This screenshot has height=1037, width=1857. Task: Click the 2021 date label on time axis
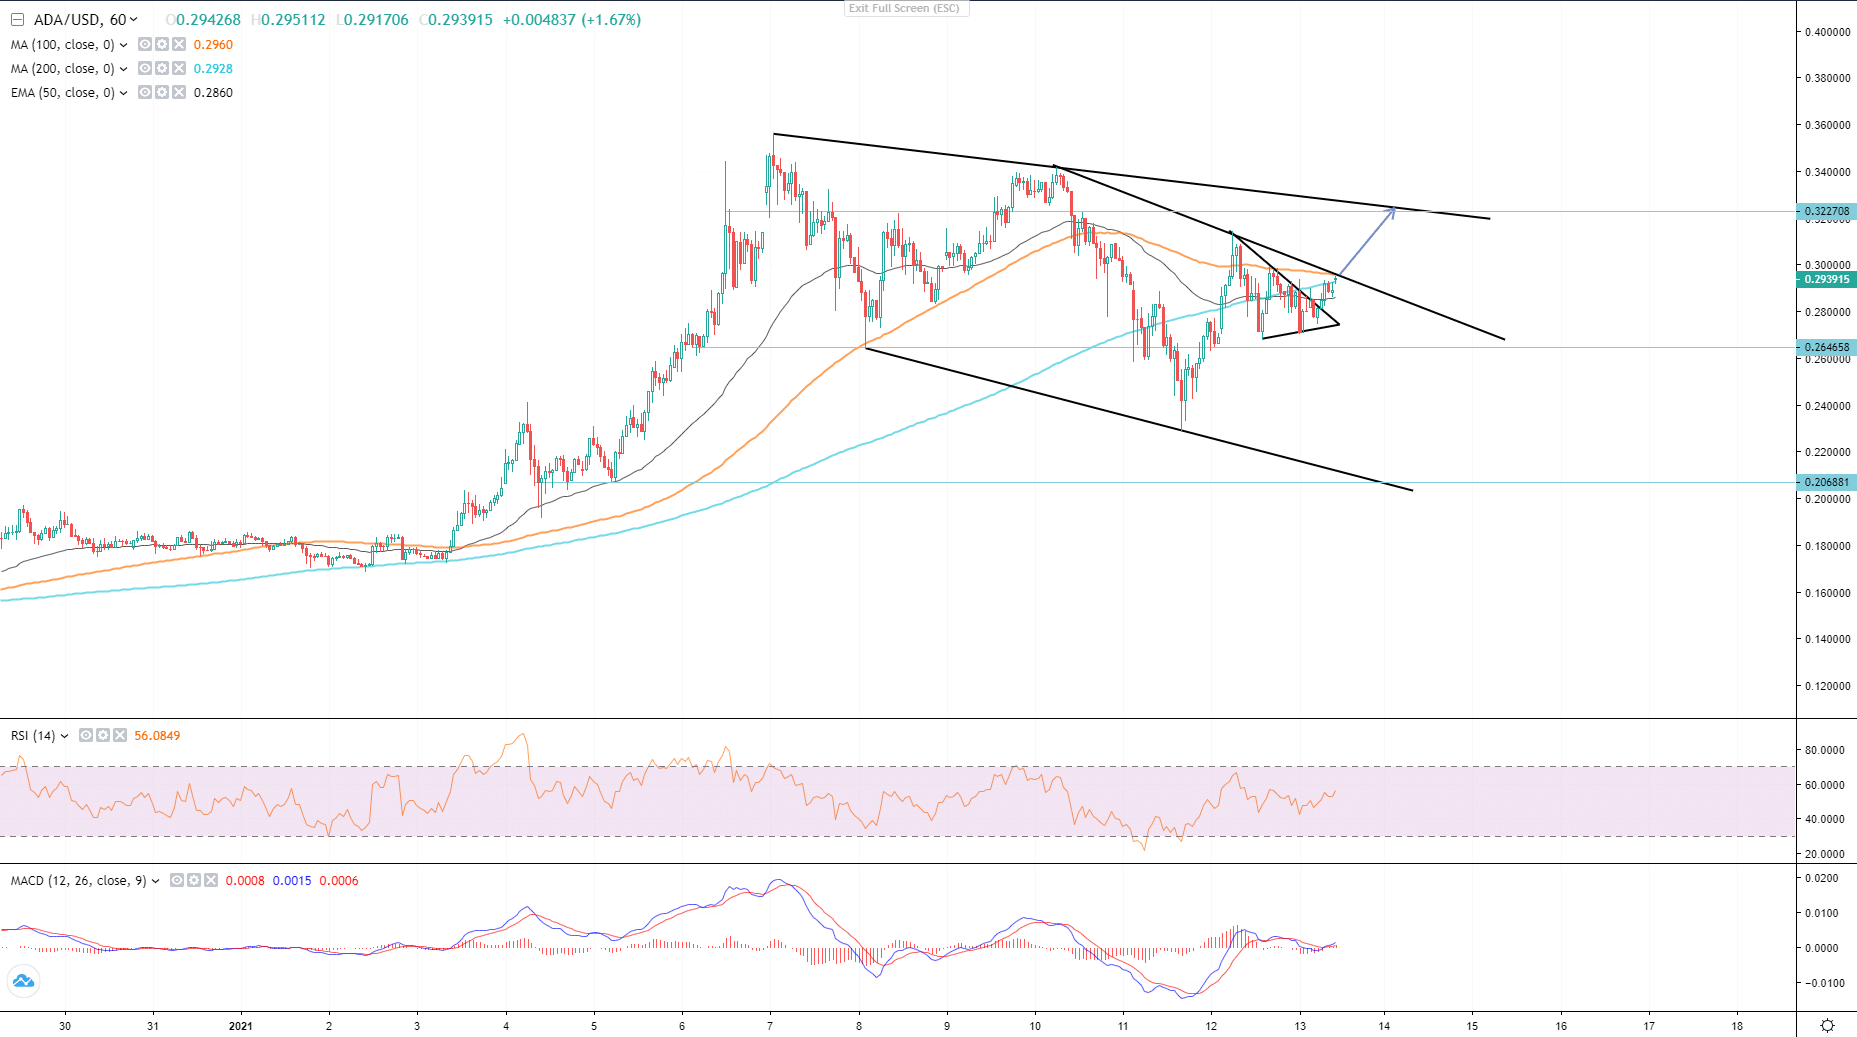(x=240, y=1026)
